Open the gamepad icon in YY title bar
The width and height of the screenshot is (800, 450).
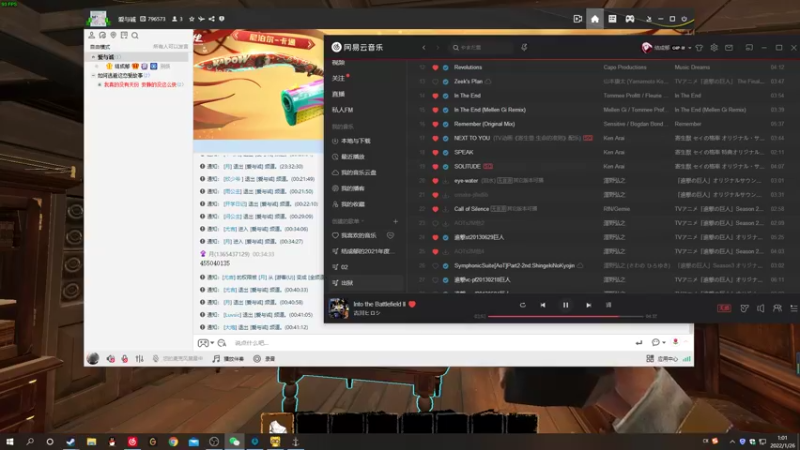pos(630,19)
